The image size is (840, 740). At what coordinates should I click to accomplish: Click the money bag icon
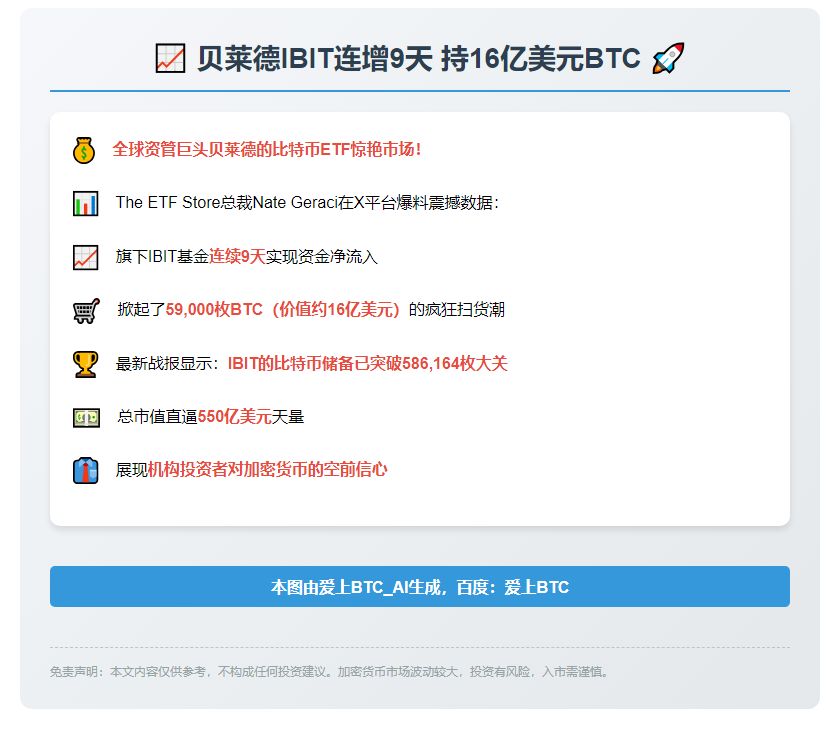point(84,150)
